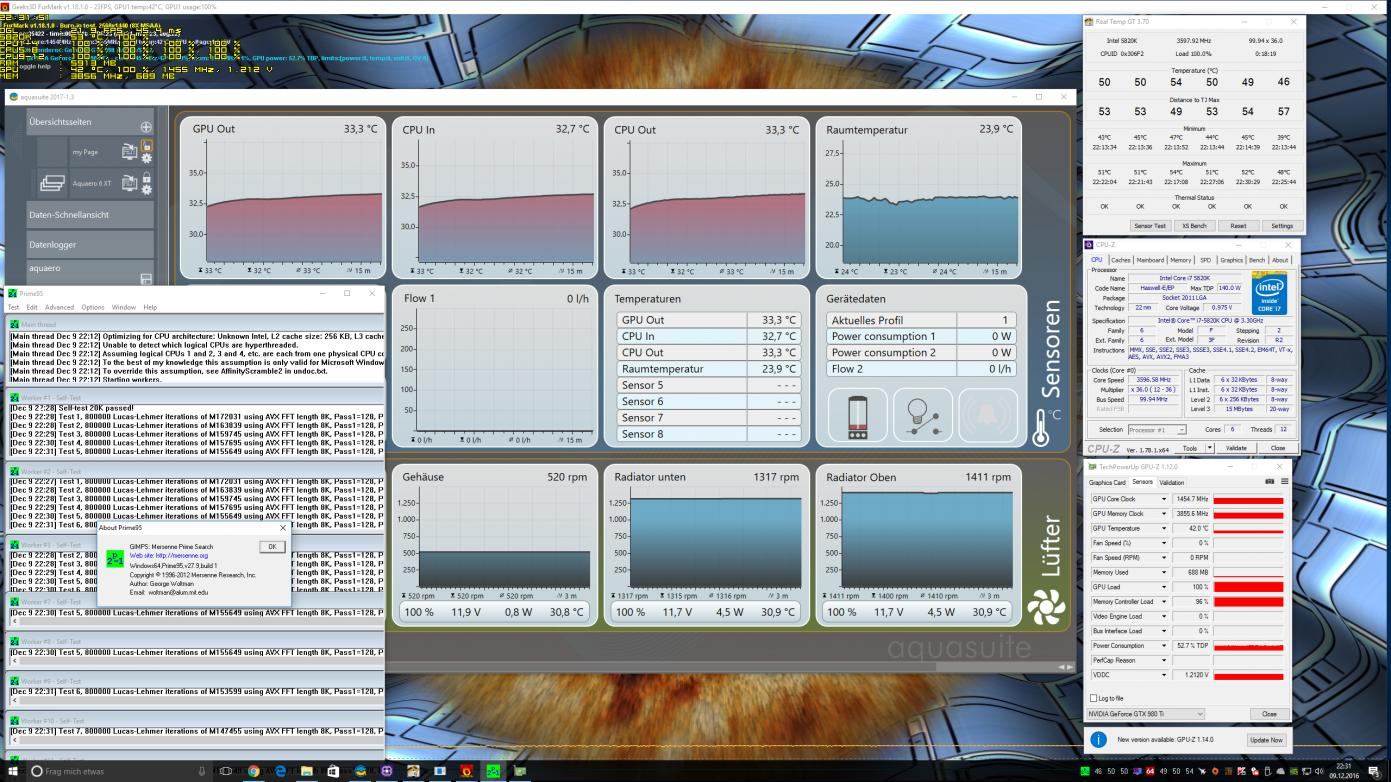This screenshot has height=782, width=1391.
Task: Open Prime95 Help menu
Action: click(x=150, y=307)
